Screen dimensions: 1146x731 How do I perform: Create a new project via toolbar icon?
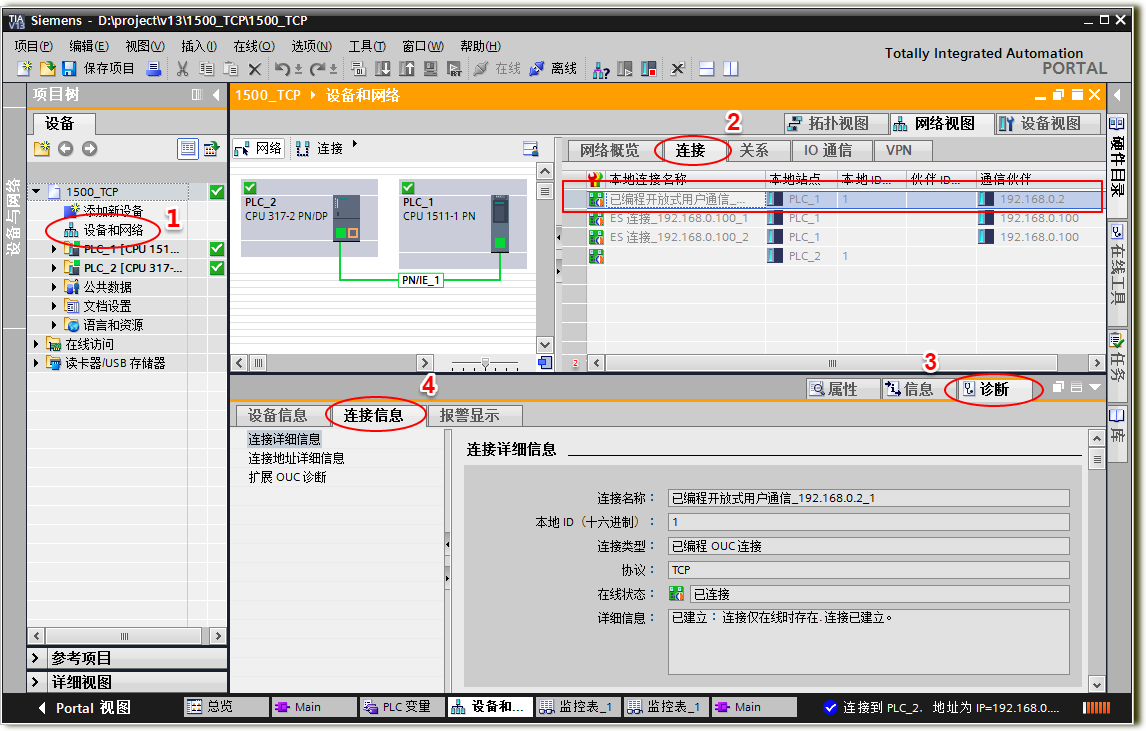(x=24, y=69)
